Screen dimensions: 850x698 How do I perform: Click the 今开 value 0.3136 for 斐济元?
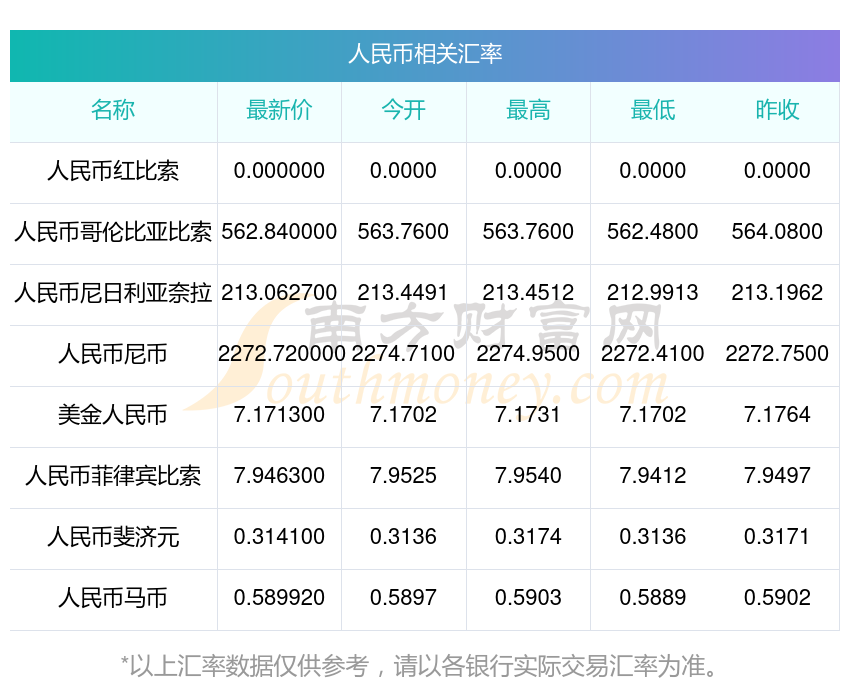click(403, 537)
